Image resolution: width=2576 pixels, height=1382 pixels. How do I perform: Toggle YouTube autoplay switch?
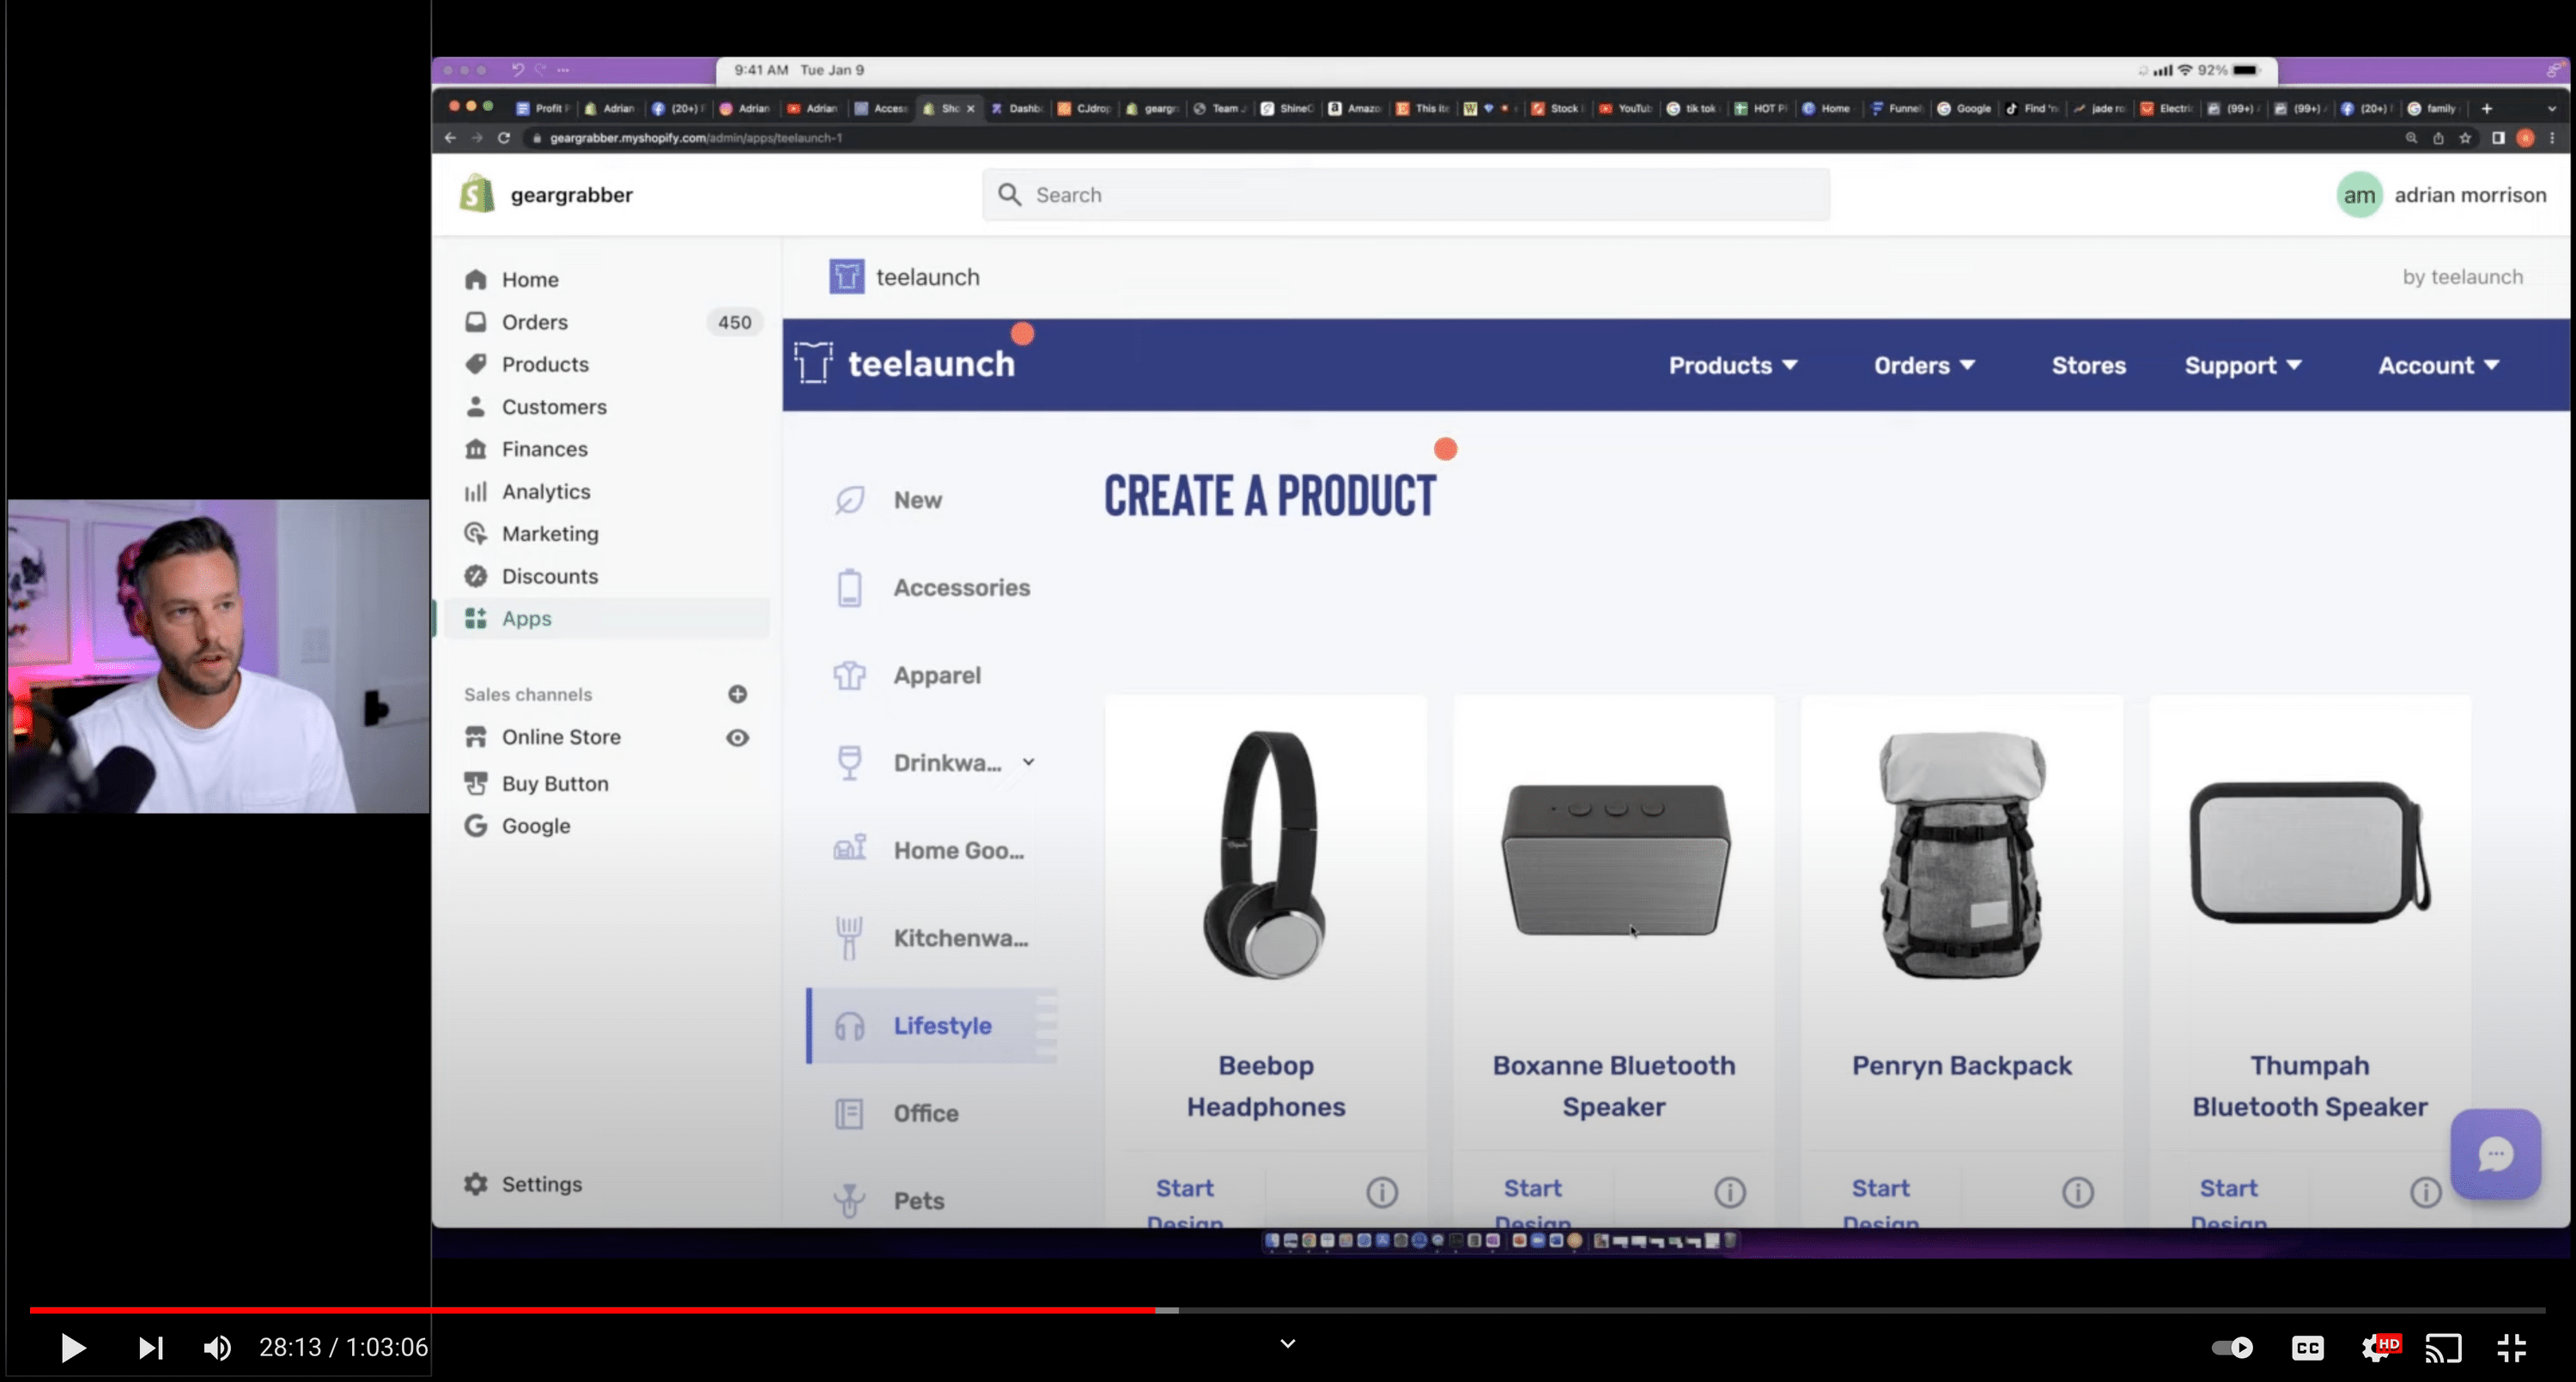coord(2231,1348)
